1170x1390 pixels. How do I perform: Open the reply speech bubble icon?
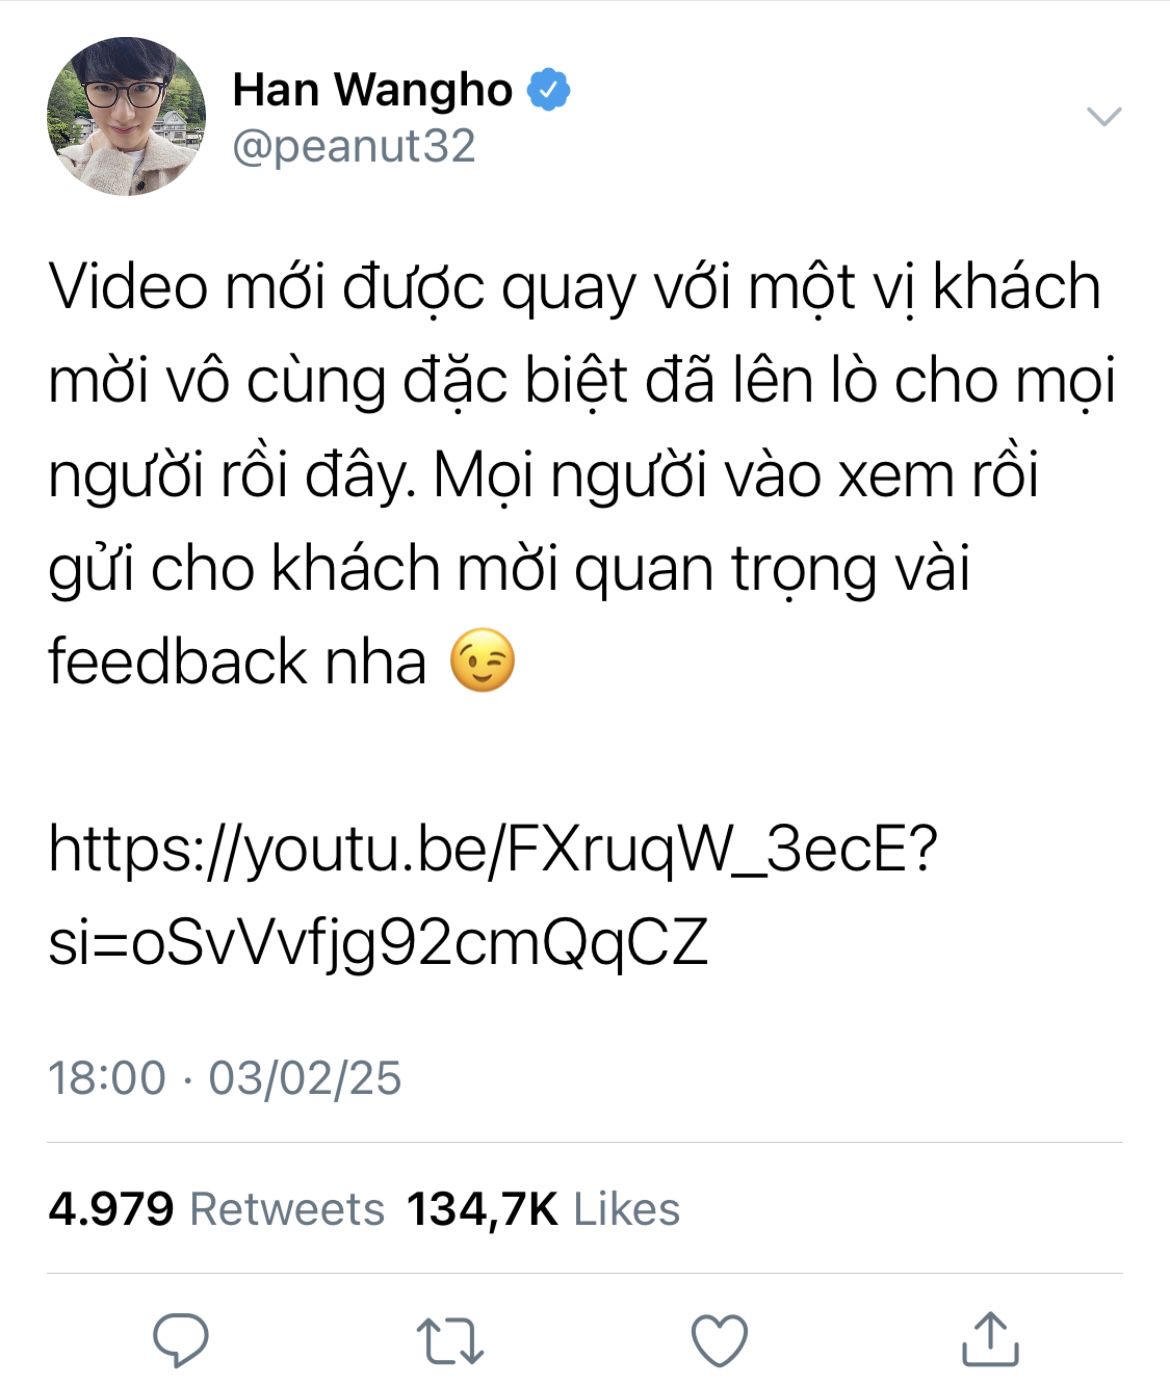pyautogui.click(x=181, y=1340)
